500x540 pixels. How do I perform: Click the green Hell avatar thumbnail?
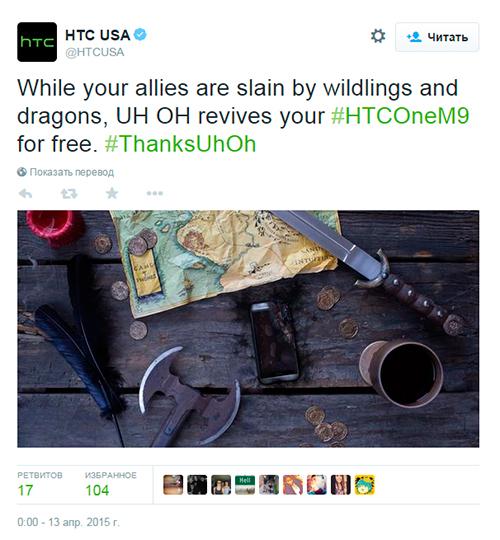[245, 485]
